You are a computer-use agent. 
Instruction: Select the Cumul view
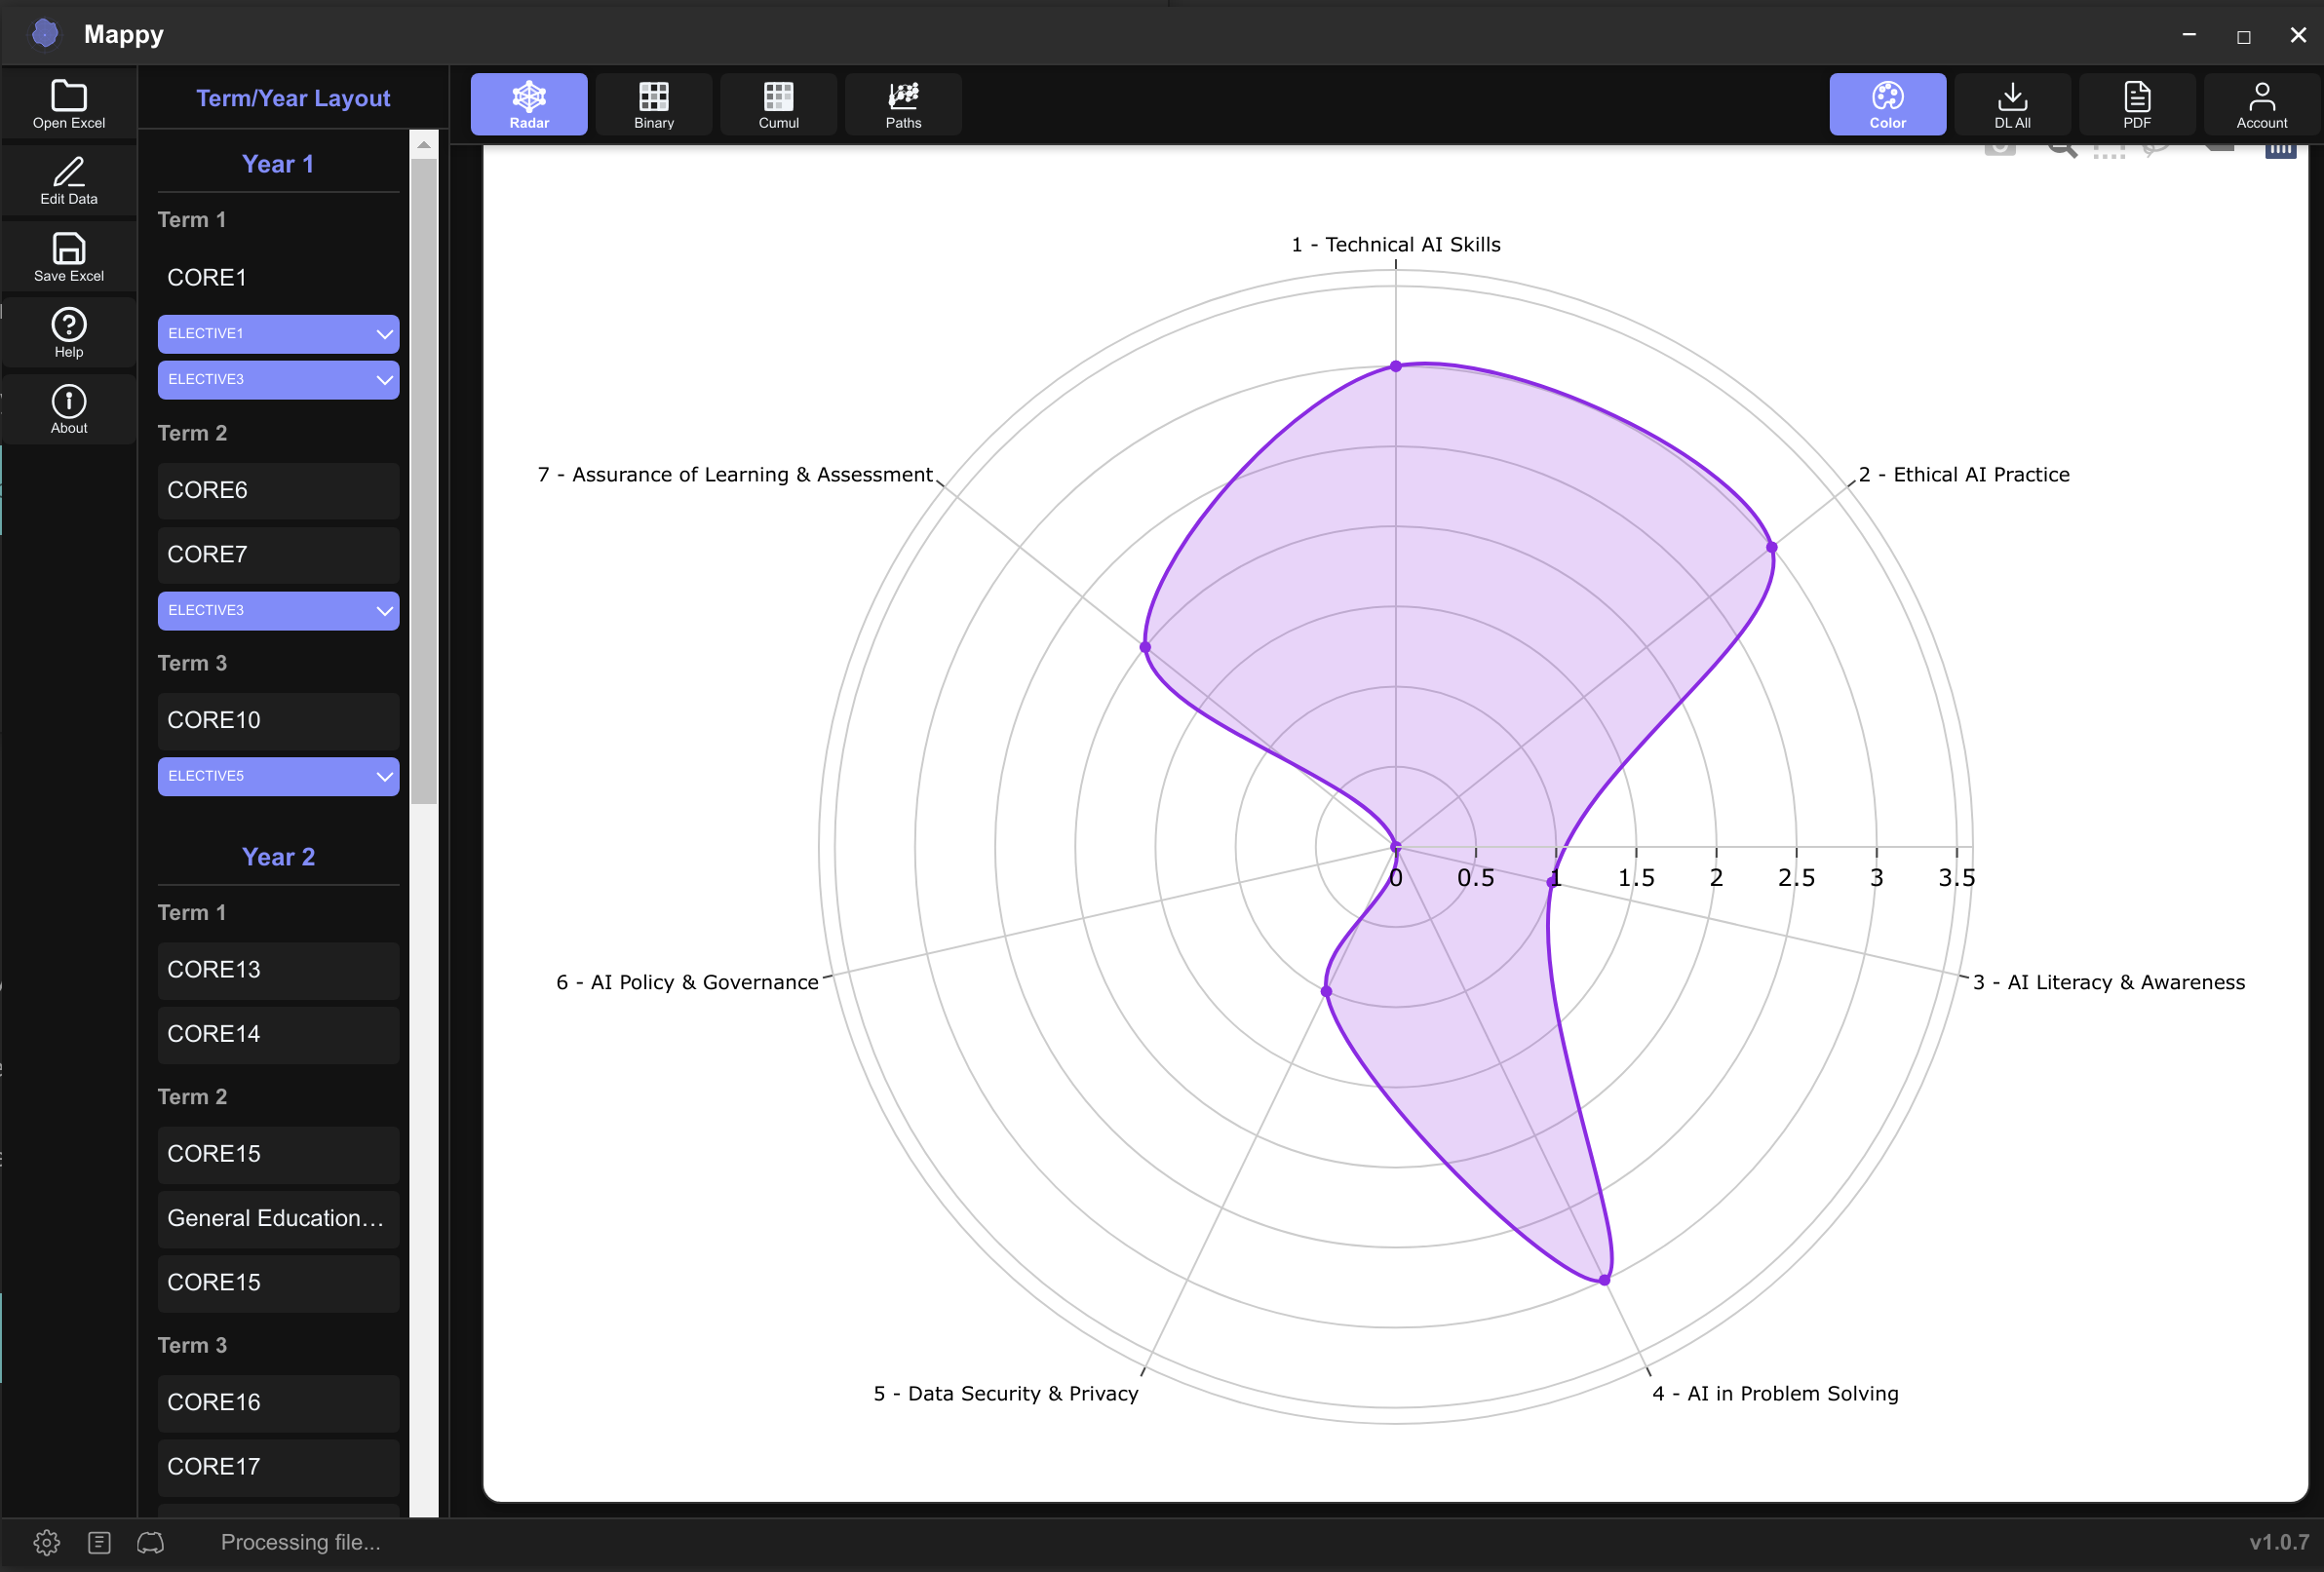click(x=778, y=104)
